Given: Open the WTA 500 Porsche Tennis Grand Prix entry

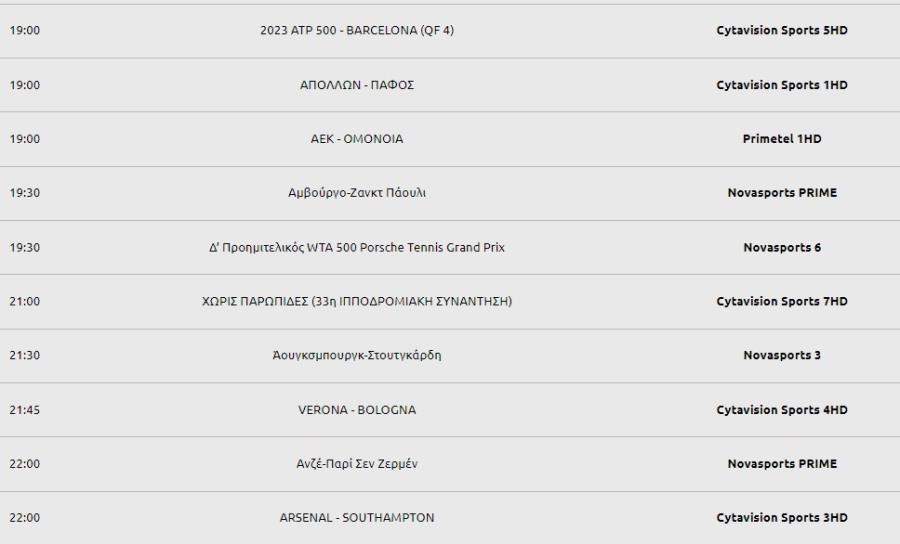Looking at the screenshot, I should pos(356,247).
